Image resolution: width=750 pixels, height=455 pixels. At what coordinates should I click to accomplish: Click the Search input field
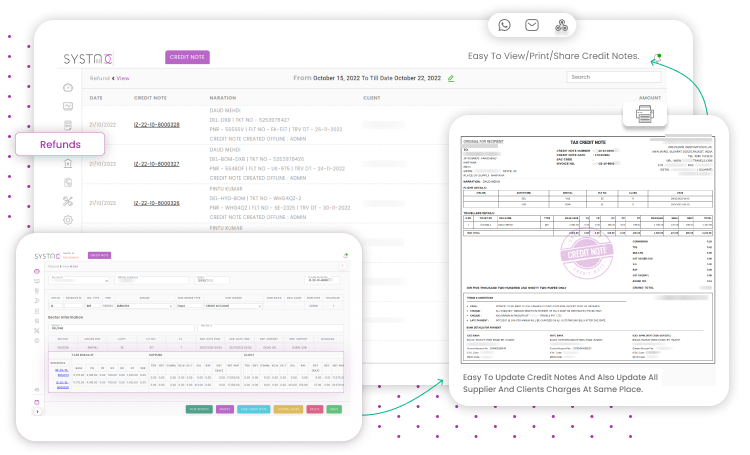click(x=613, y=77)
